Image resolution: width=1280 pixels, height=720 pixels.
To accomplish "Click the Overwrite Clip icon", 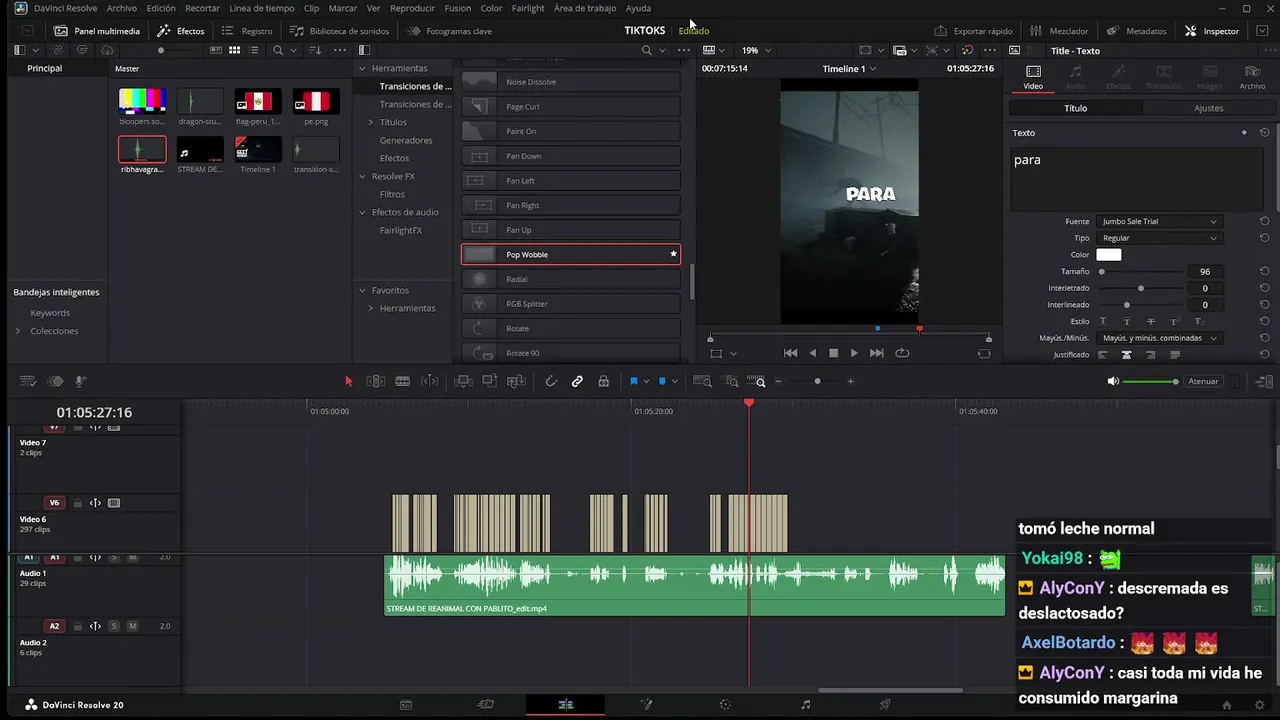I will click(490, 381).
